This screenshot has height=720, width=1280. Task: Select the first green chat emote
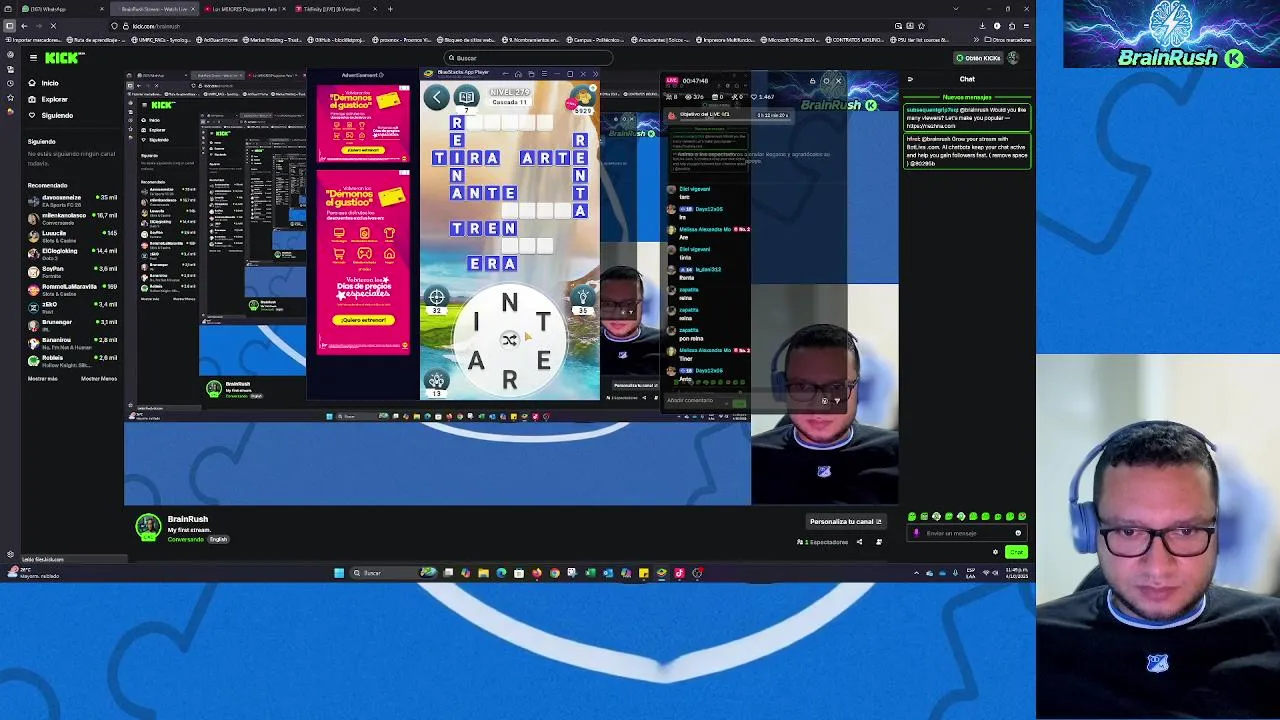pos(912,517)
